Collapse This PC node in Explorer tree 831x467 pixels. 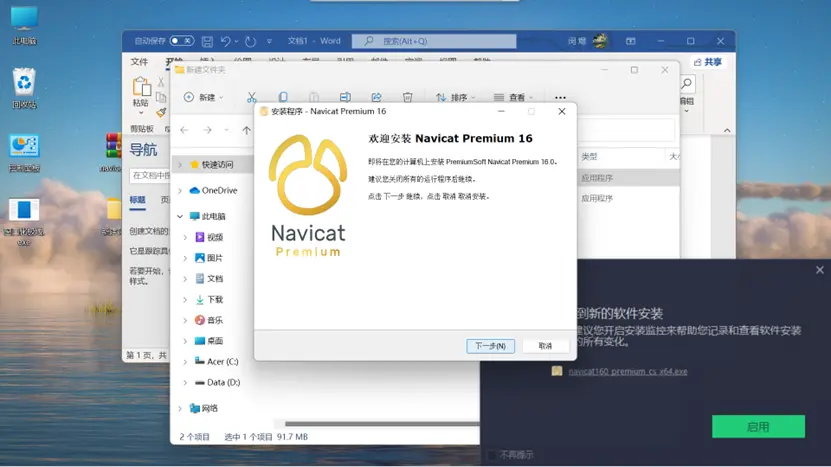click(x=180, y=216)
